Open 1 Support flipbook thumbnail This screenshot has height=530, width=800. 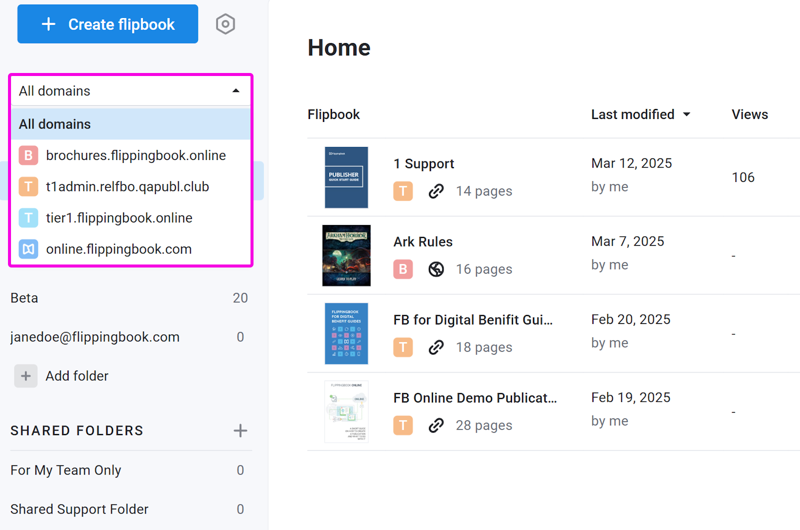[x=346, y=178]
